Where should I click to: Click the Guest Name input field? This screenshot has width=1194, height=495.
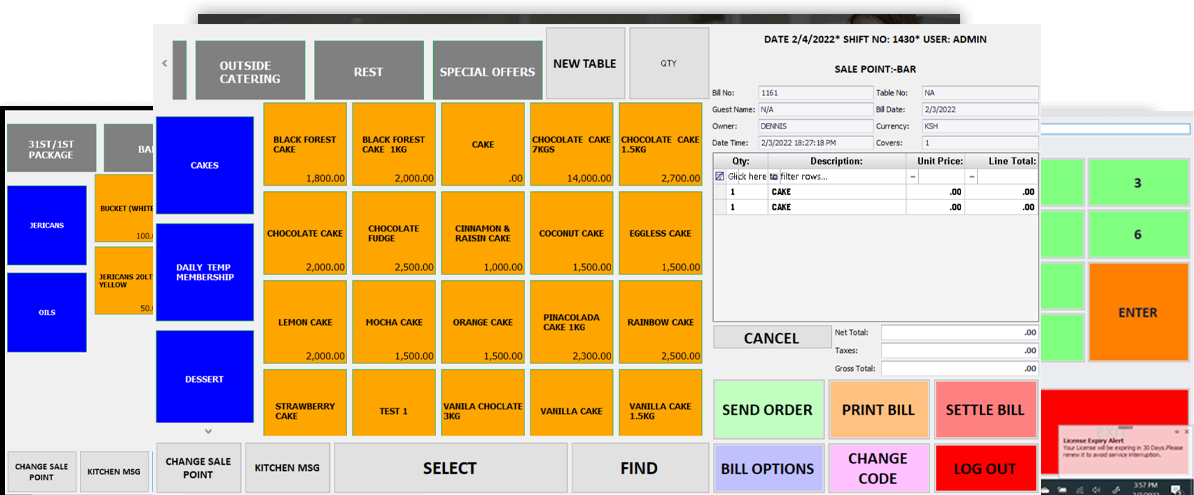815,109
